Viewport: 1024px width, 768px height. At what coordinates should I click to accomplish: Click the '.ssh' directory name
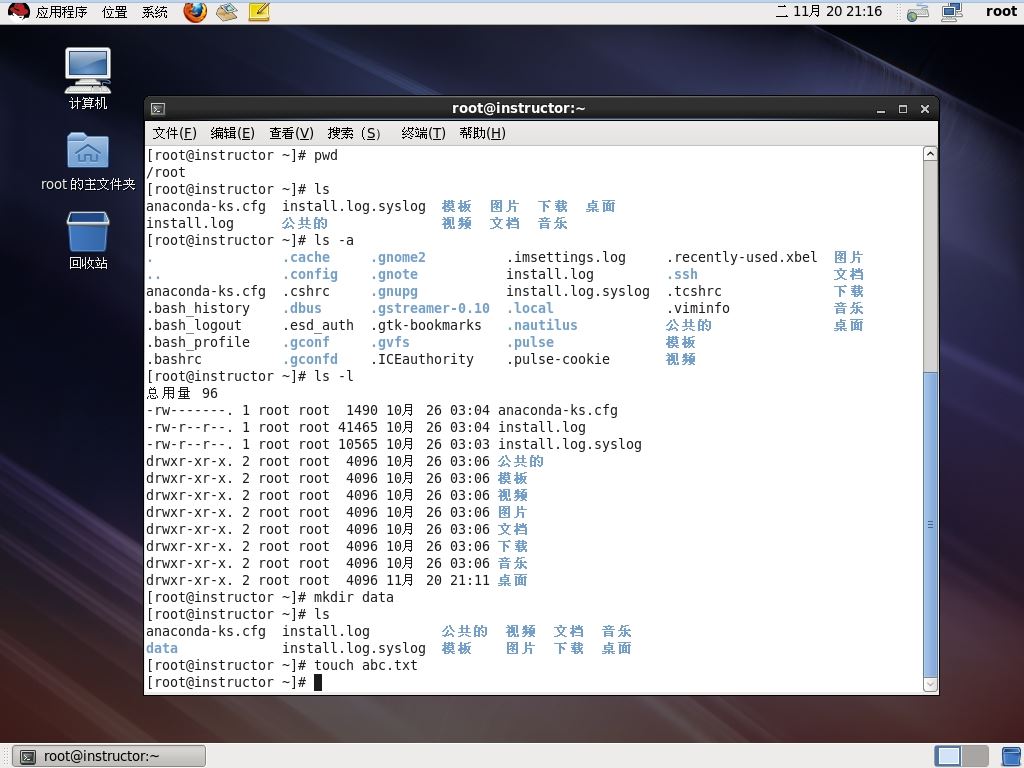[682, 274]
